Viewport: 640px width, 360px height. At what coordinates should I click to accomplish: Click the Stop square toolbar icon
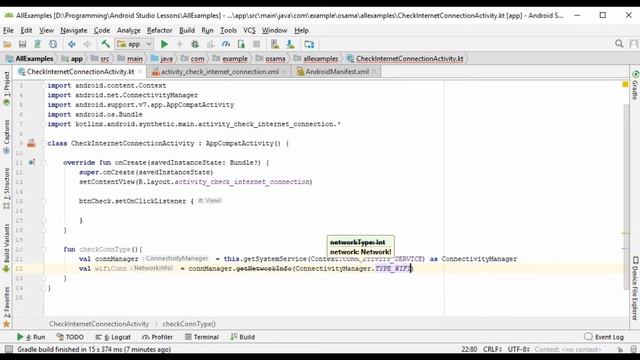click(x=256, y=44)
